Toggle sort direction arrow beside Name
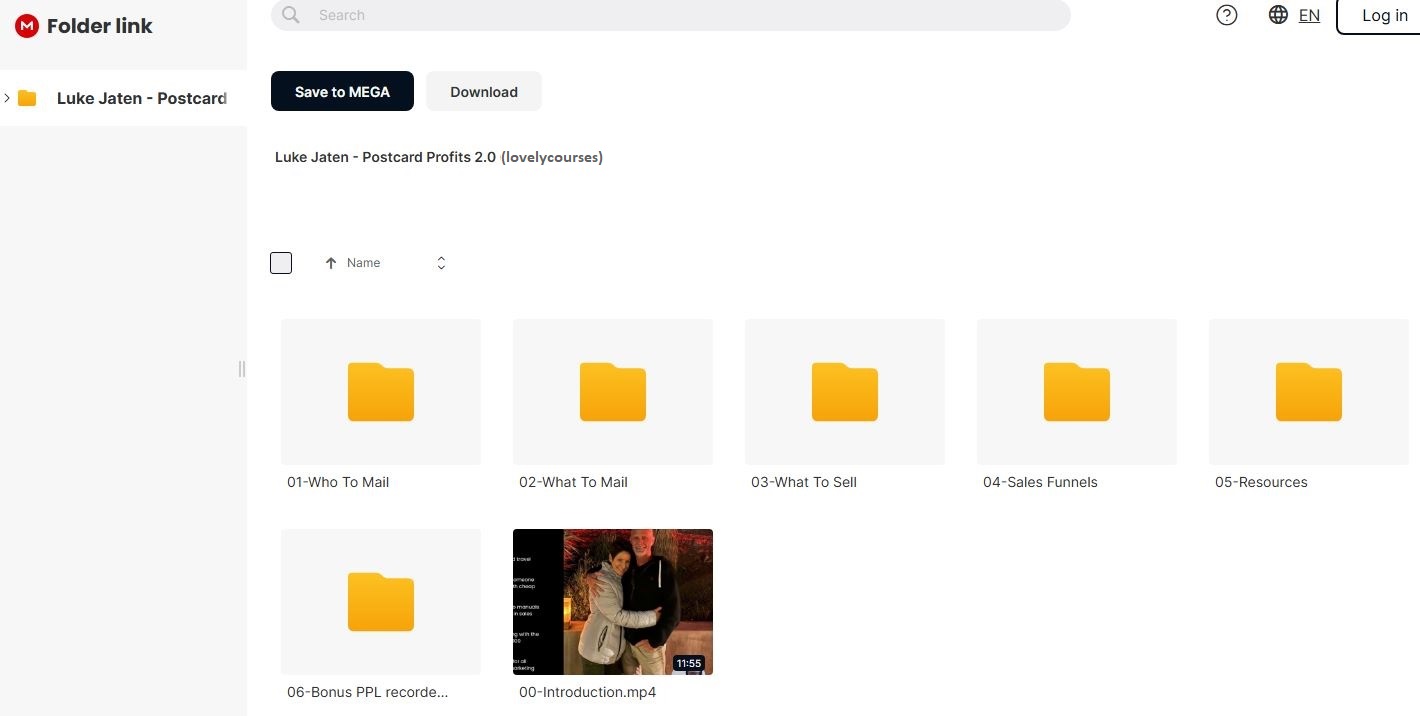 331,263
